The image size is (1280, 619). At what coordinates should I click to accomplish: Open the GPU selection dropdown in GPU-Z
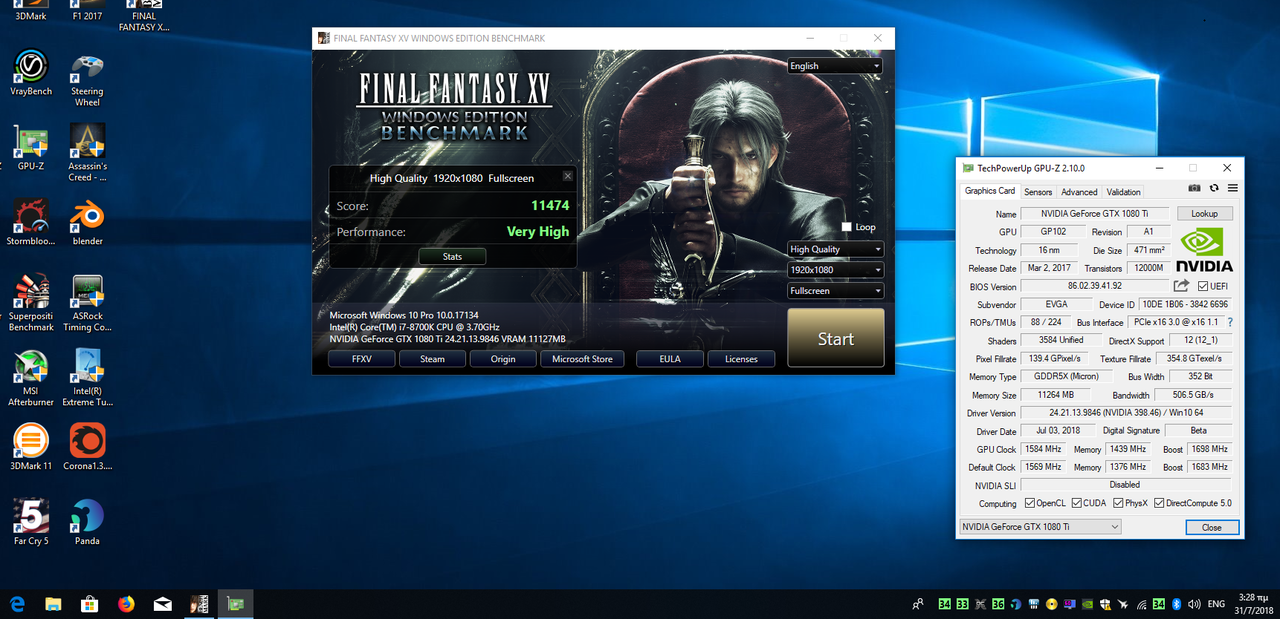[x=1040, y=527]
